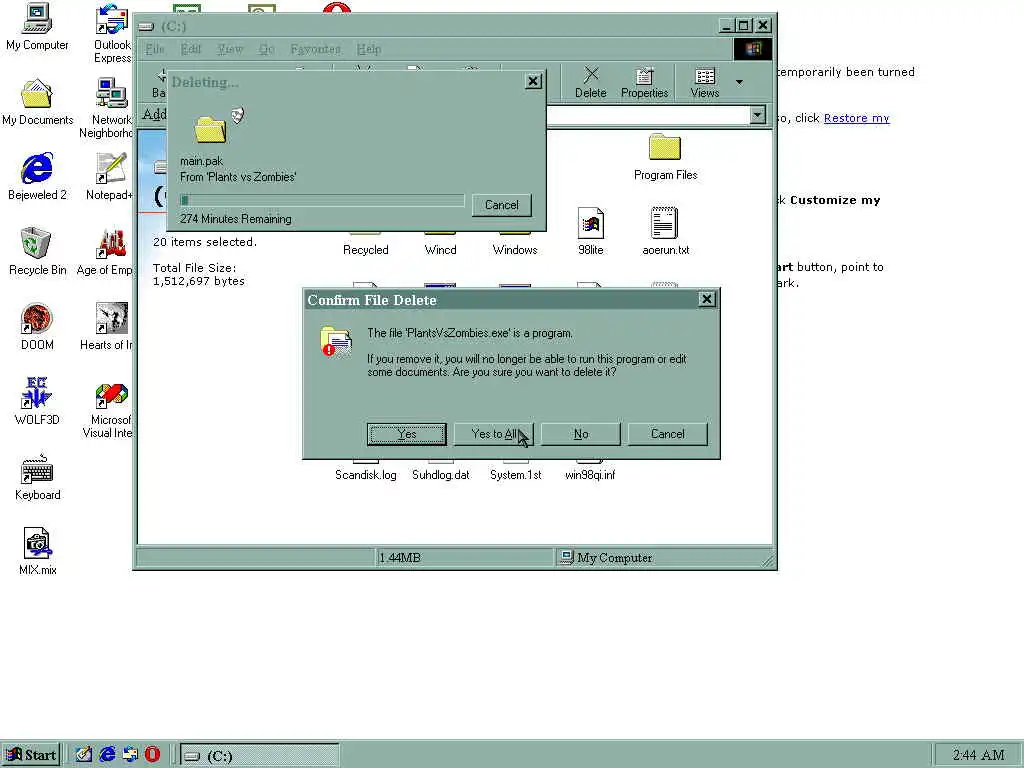Expand the Views dropdown arrow

[x=739, y=82]
